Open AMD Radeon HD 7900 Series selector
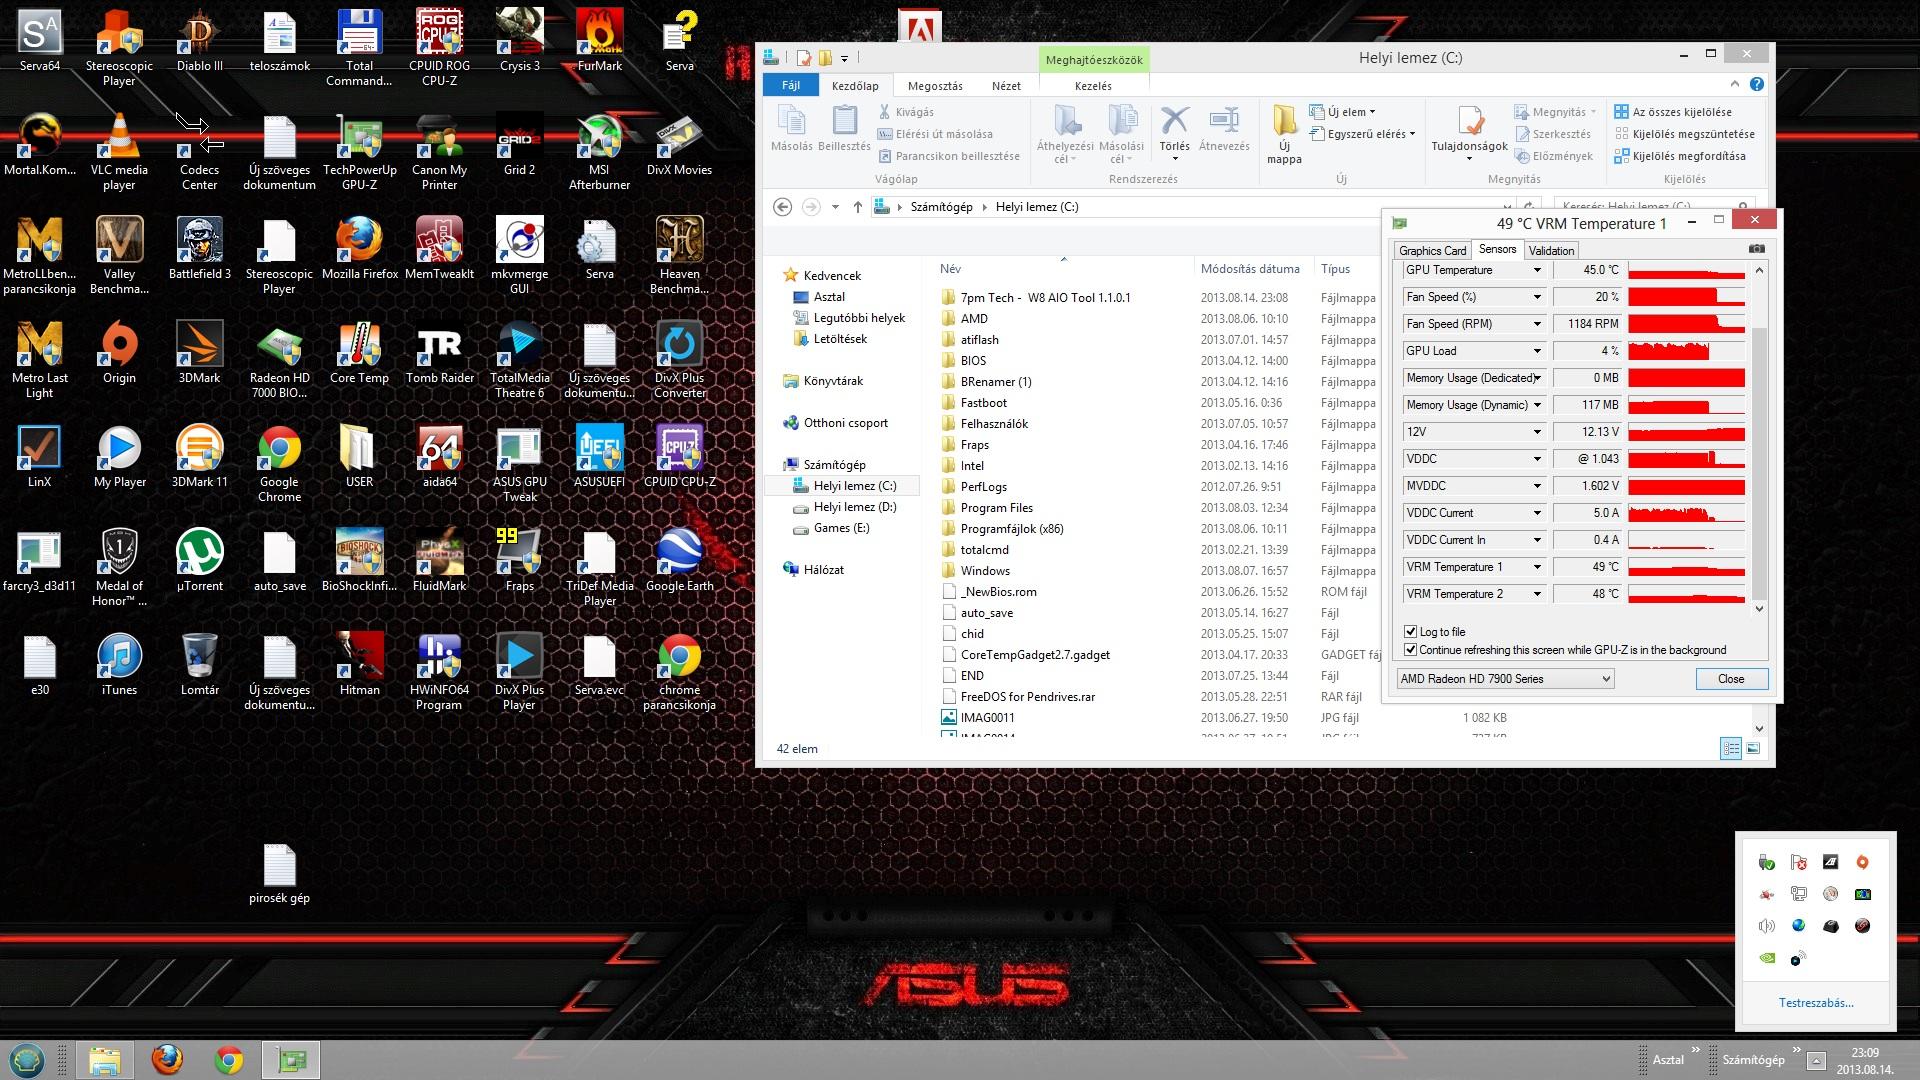1920x1080 pixels. (x=1505, y=679)
